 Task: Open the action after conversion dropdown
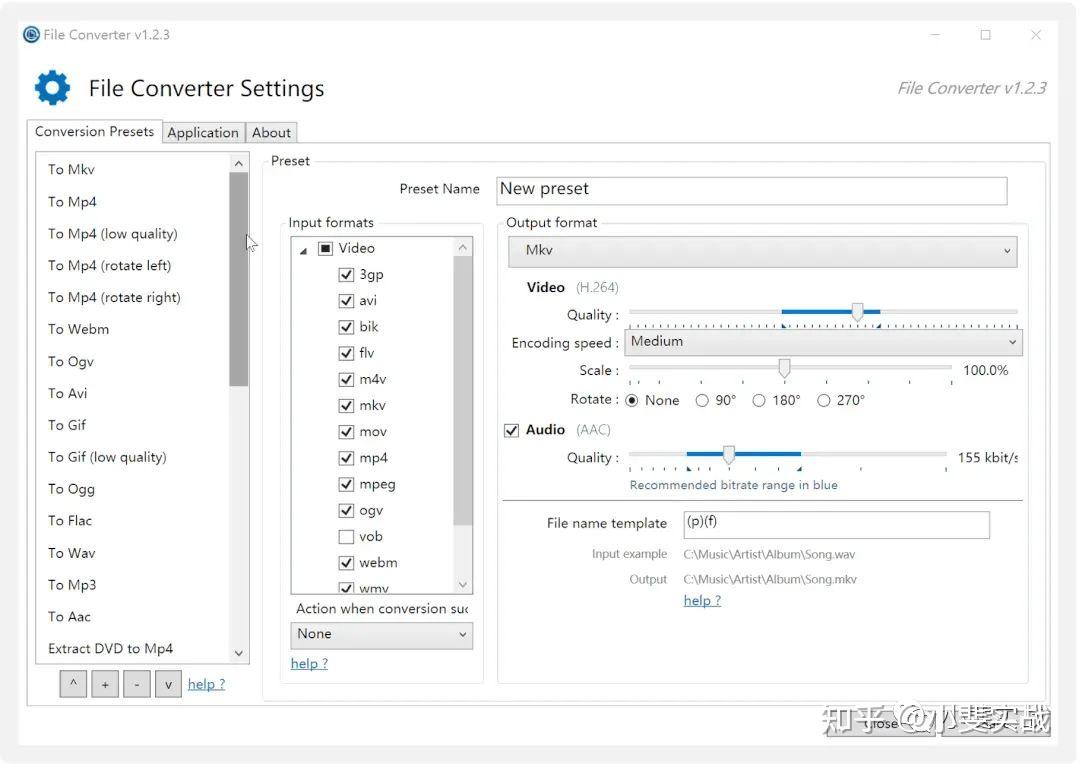pos(381,634)
